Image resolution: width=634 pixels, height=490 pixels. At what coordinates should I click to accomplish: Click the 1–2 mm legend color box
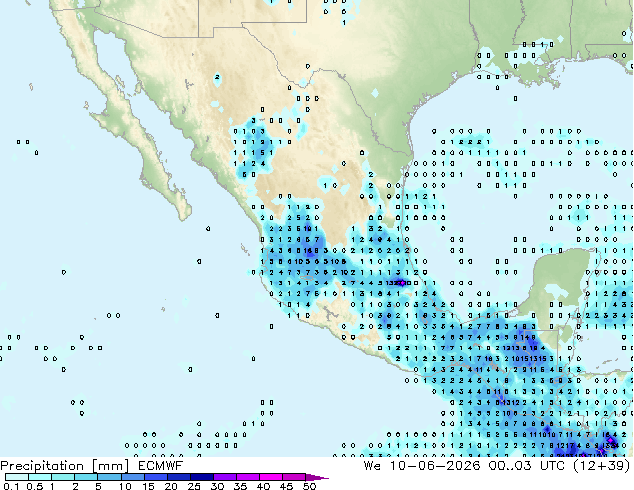click(x=63, y=477)
